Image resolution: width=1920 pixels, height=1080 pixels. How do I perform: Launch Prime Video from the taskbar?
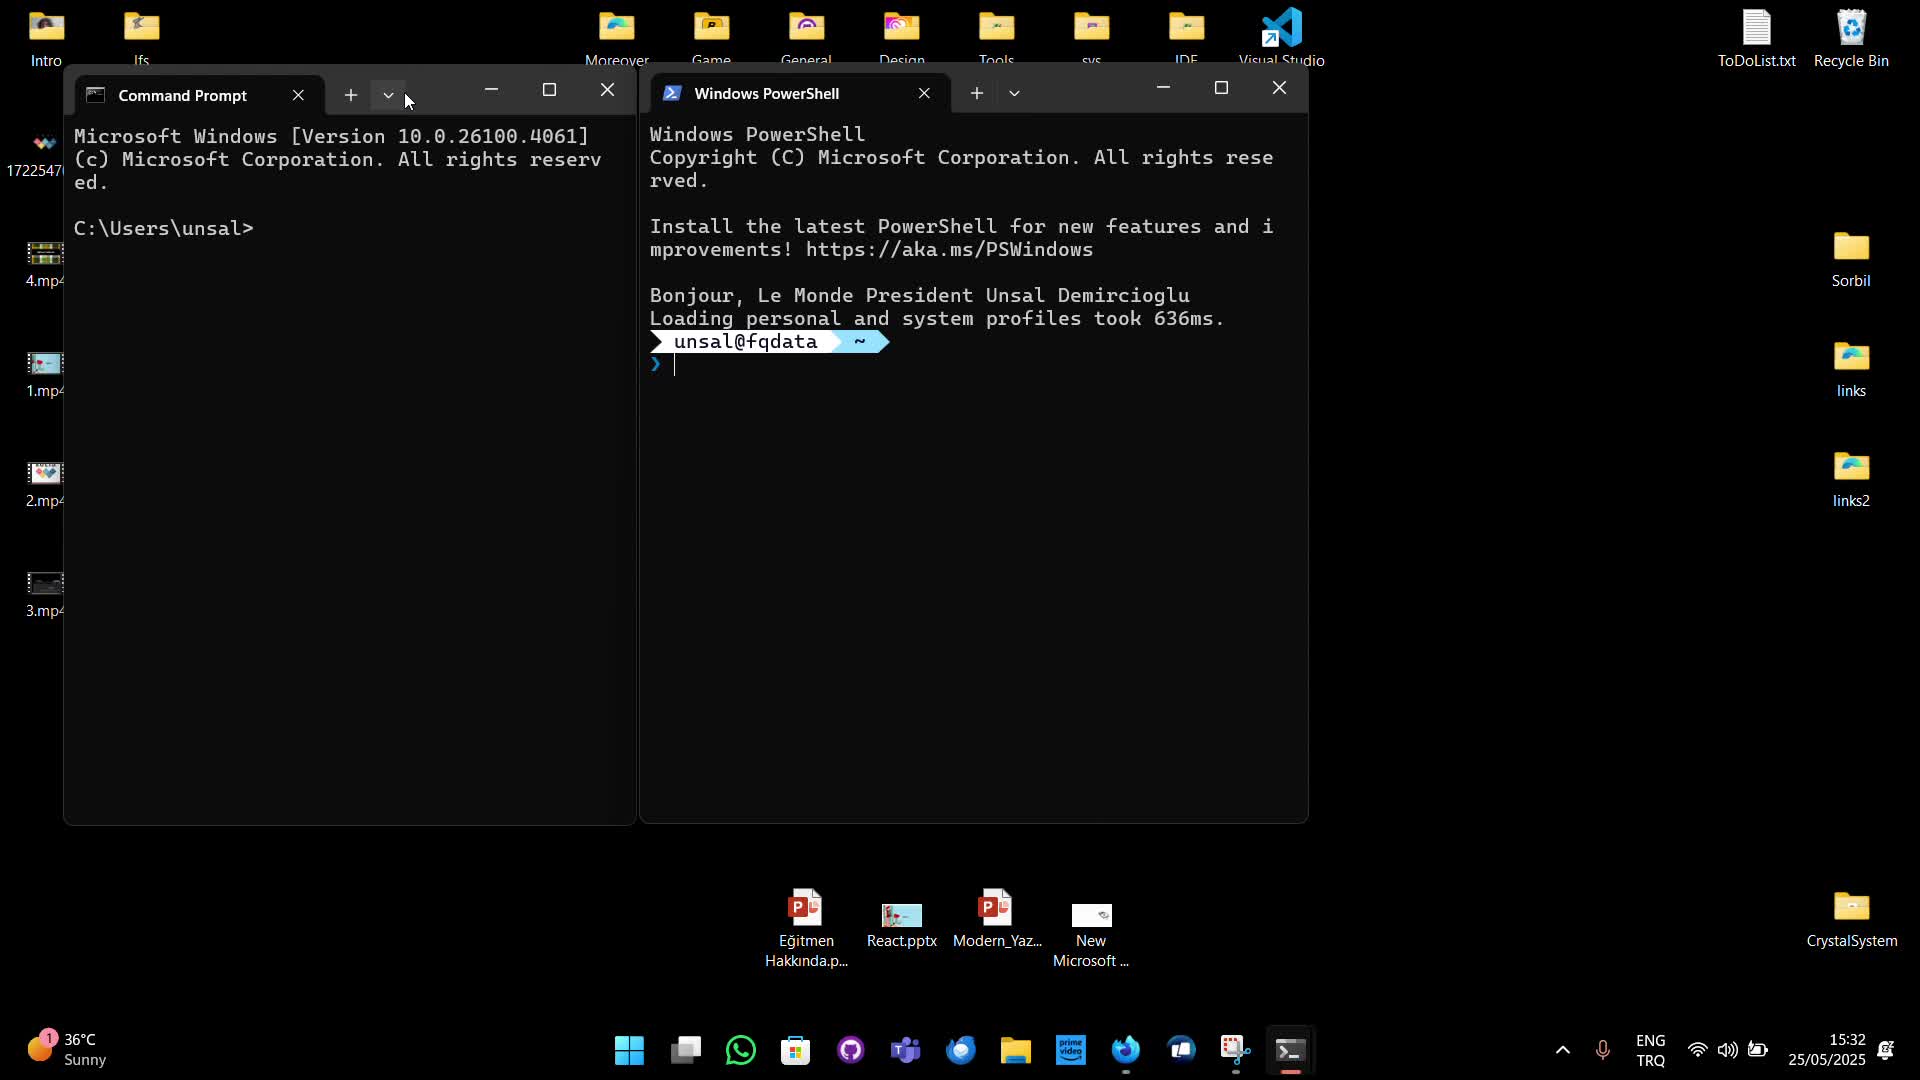[1071, 1050]
